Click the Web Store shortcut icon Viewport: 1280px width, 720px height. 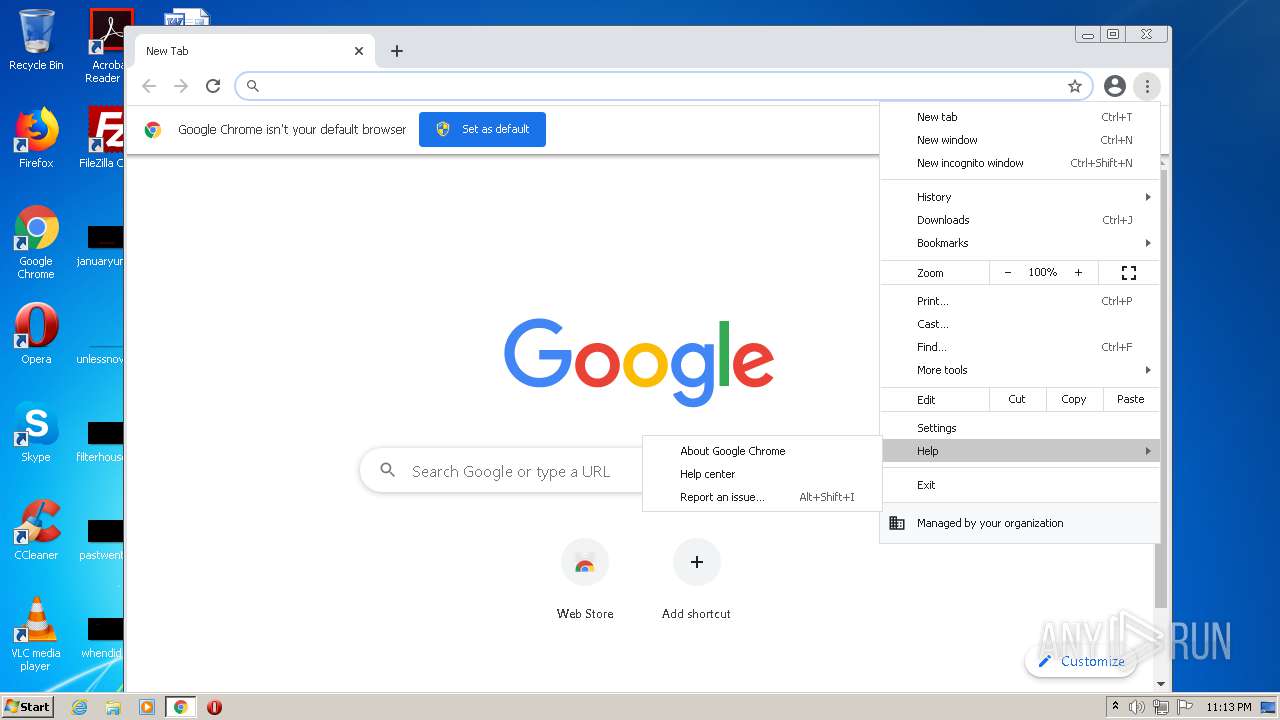point(585,562)
